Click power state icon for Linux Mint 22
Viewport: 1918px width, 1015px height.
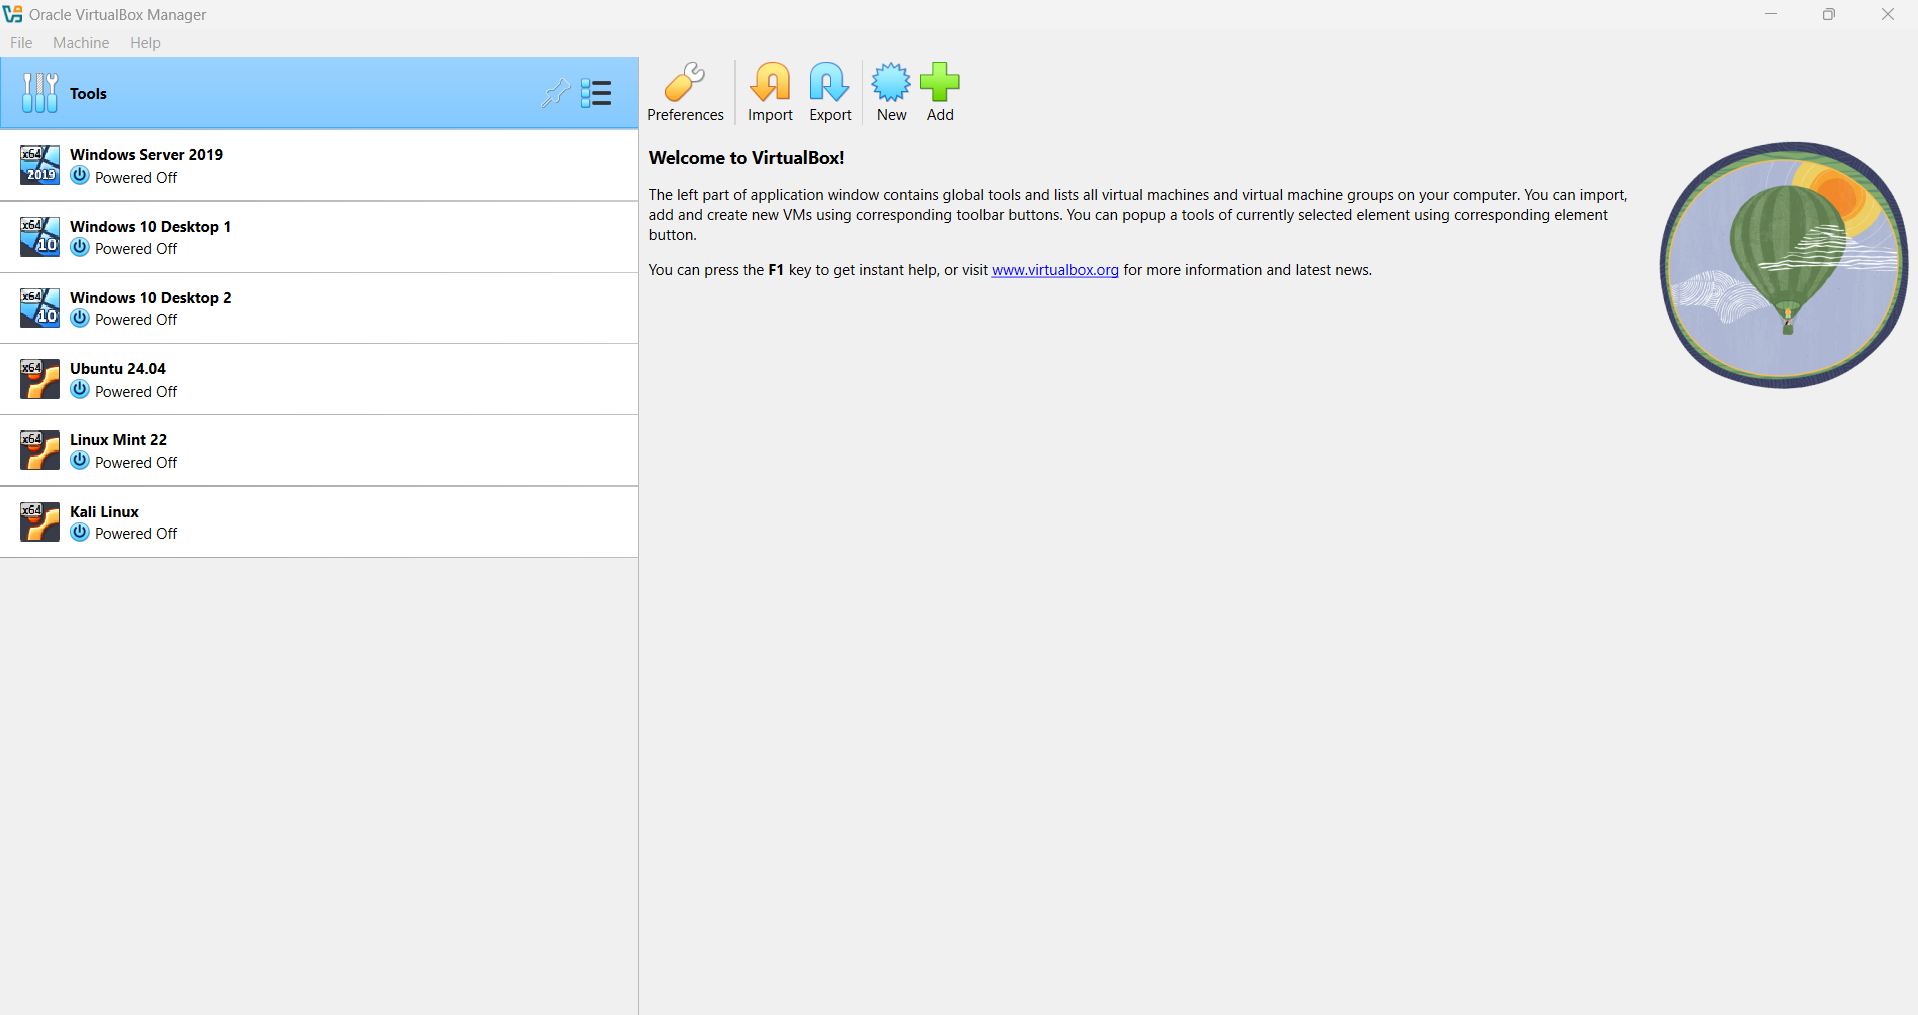[x=80, y=461]
